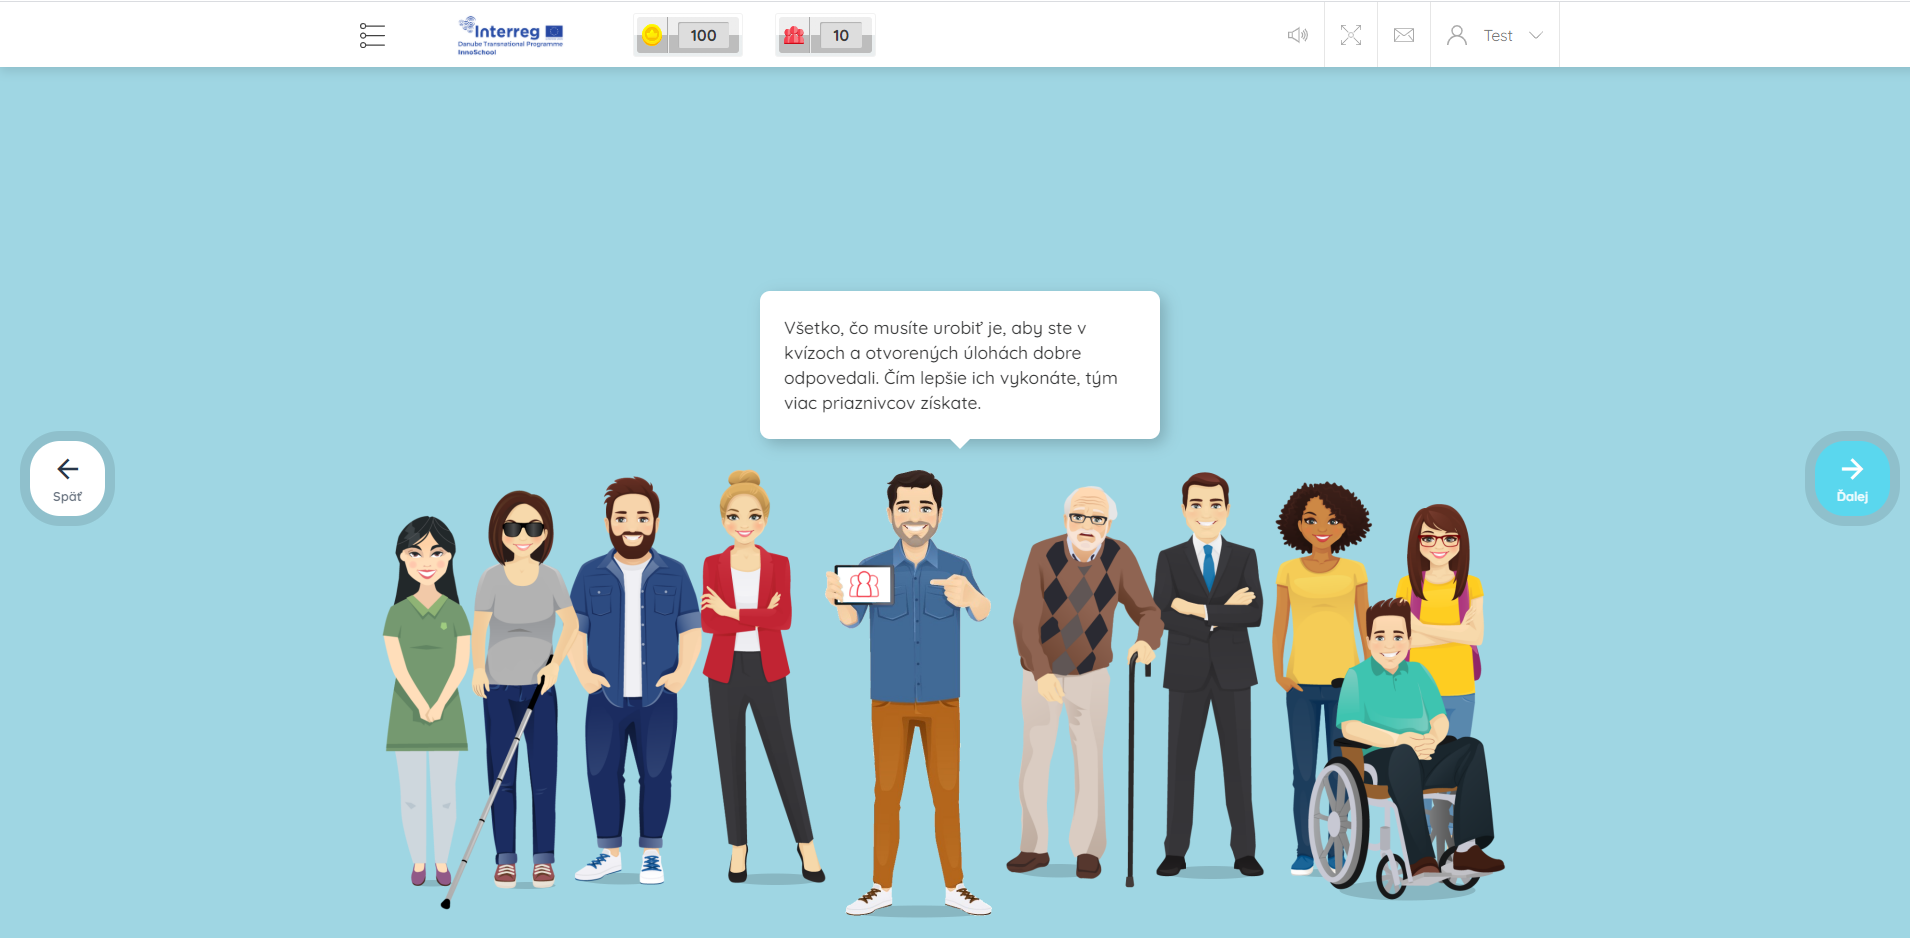The height and width of the screenshot is (938, 1910).
Task: Select the elderly man with a cane
Action: pos(1080,650)
